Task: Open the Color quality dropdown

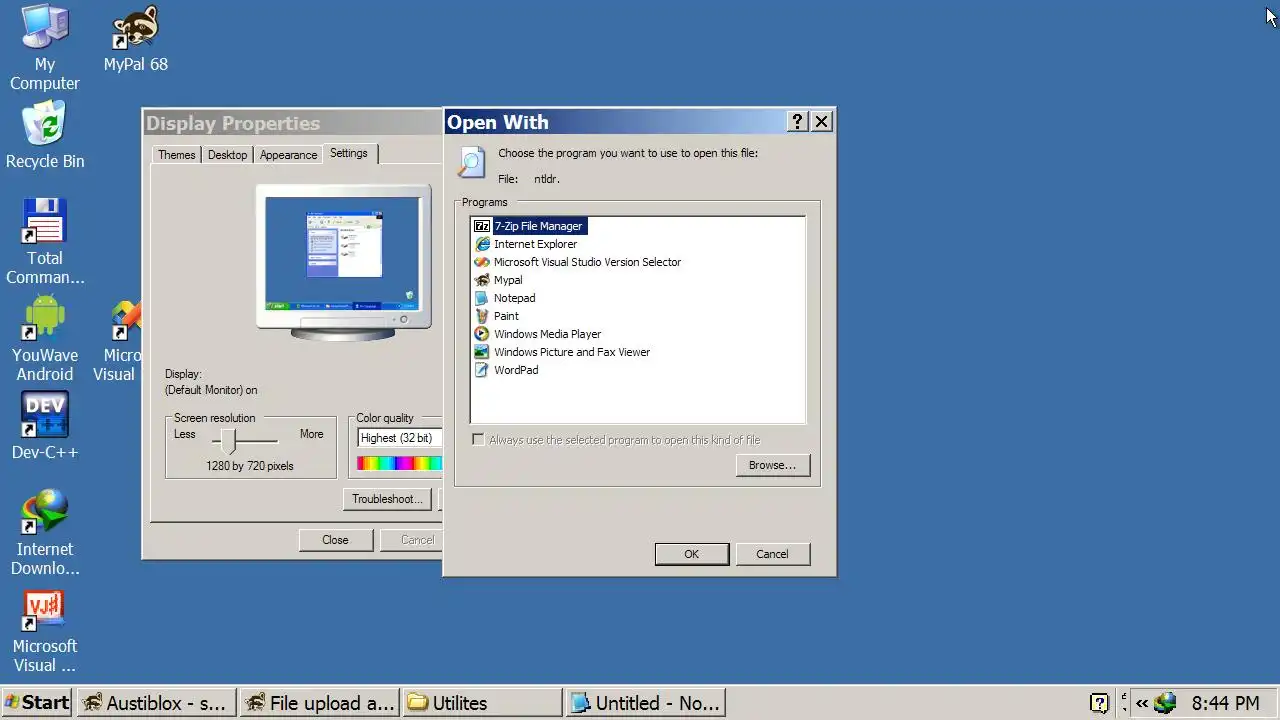Action: [400, 438]
